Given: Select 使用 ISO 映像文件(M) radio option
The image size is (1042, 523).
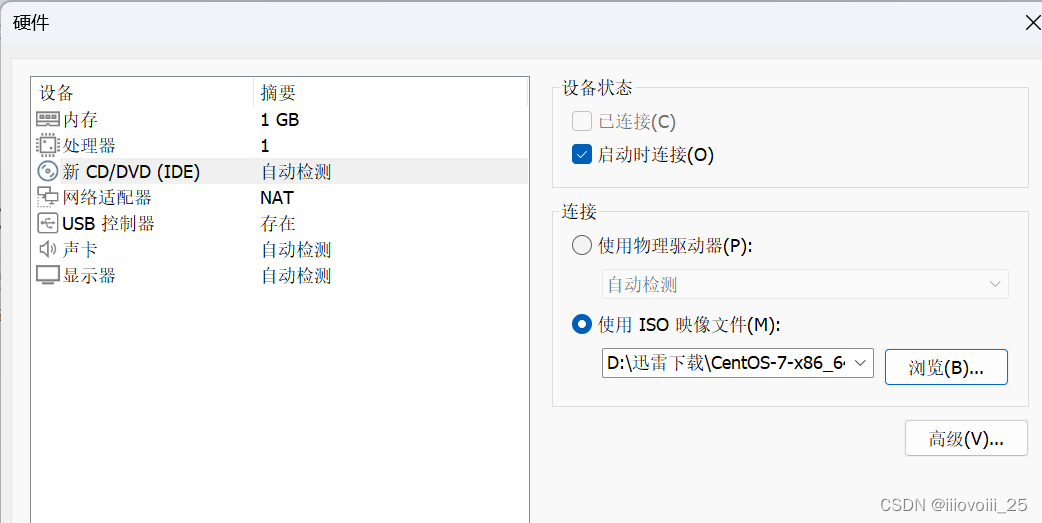Looking at the screenshot, I should 581,325.
